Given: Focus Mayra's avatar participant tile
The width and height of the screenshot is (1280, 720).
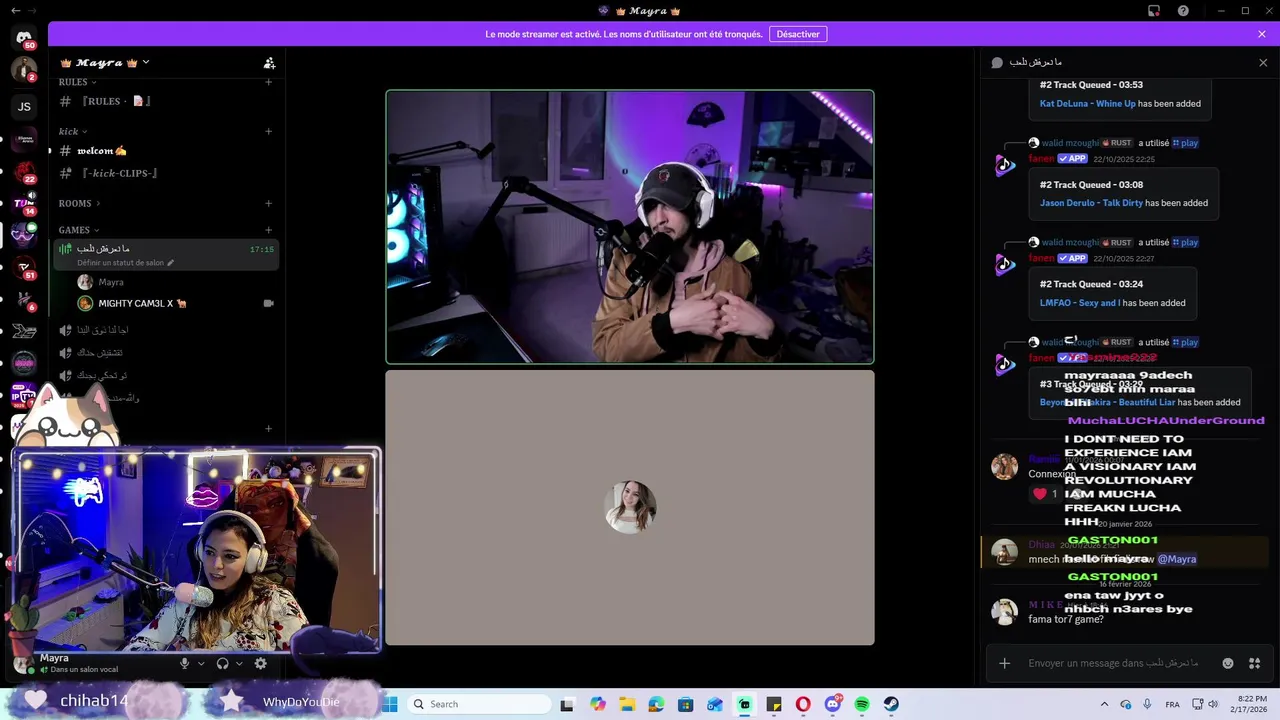Looking at the screenshot, I should pos(630,508).
